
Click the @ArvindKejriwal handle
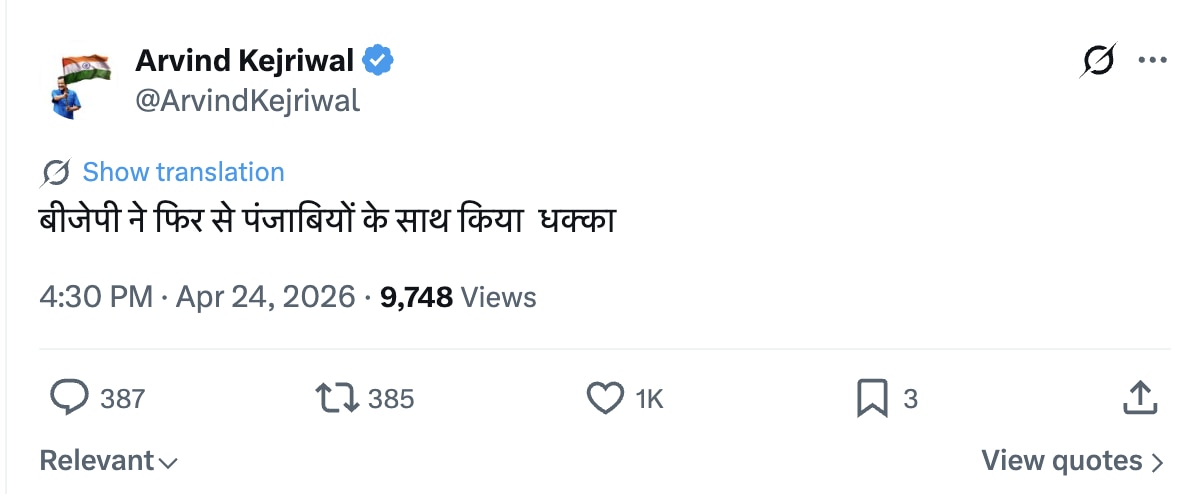point(247,101)
